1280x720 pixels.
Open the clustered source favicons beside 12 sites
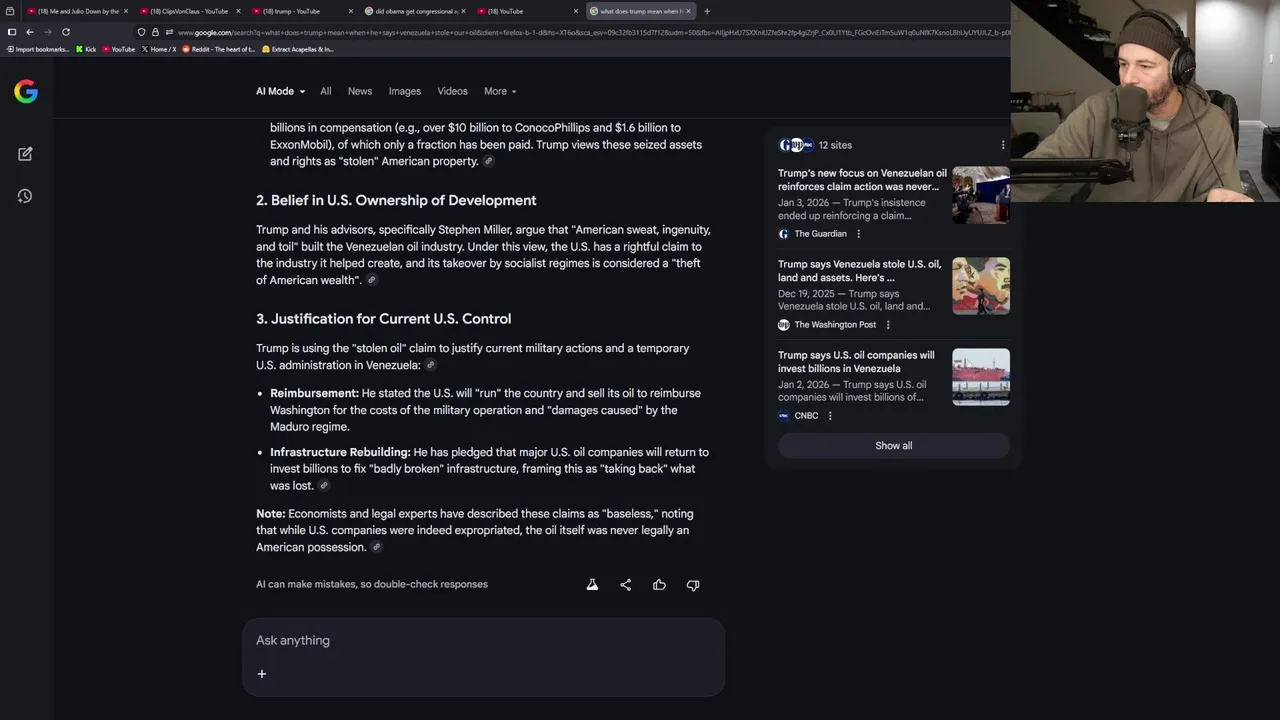796,145
